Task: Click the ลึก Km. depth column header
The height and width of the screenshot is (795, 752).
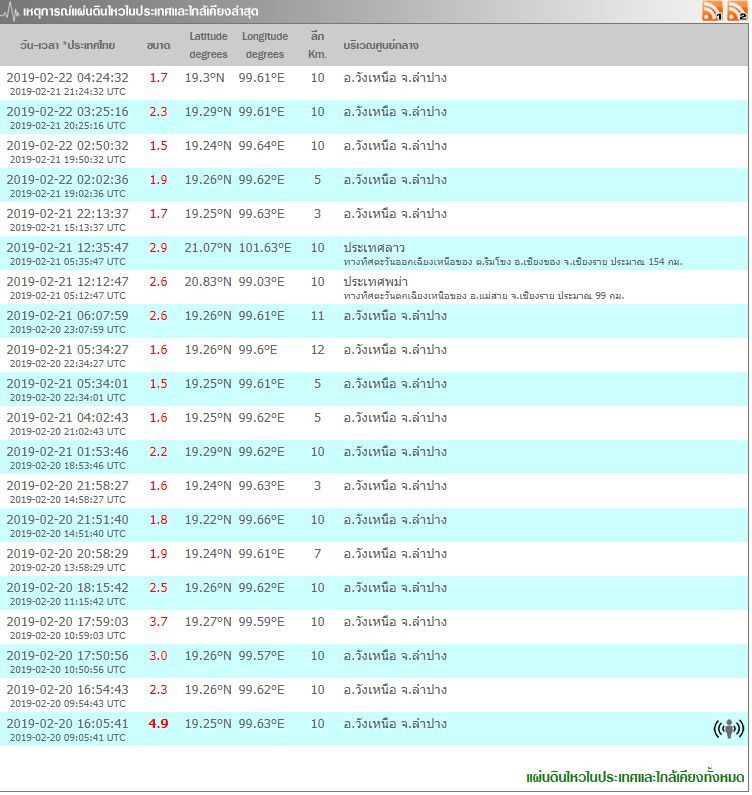Action: point(318,45)
